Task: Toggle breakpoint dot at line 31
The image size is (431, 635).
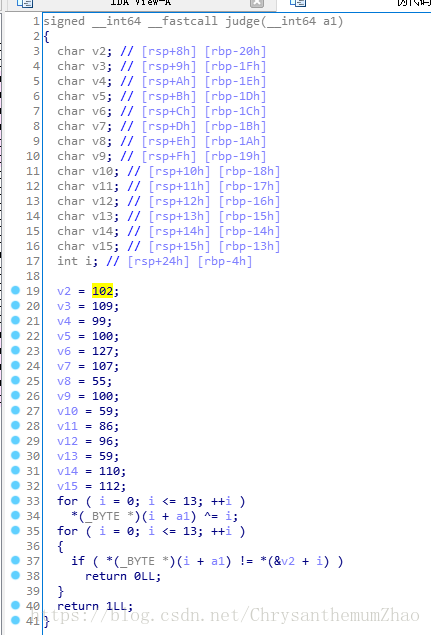Action: [x=15, y=470]
